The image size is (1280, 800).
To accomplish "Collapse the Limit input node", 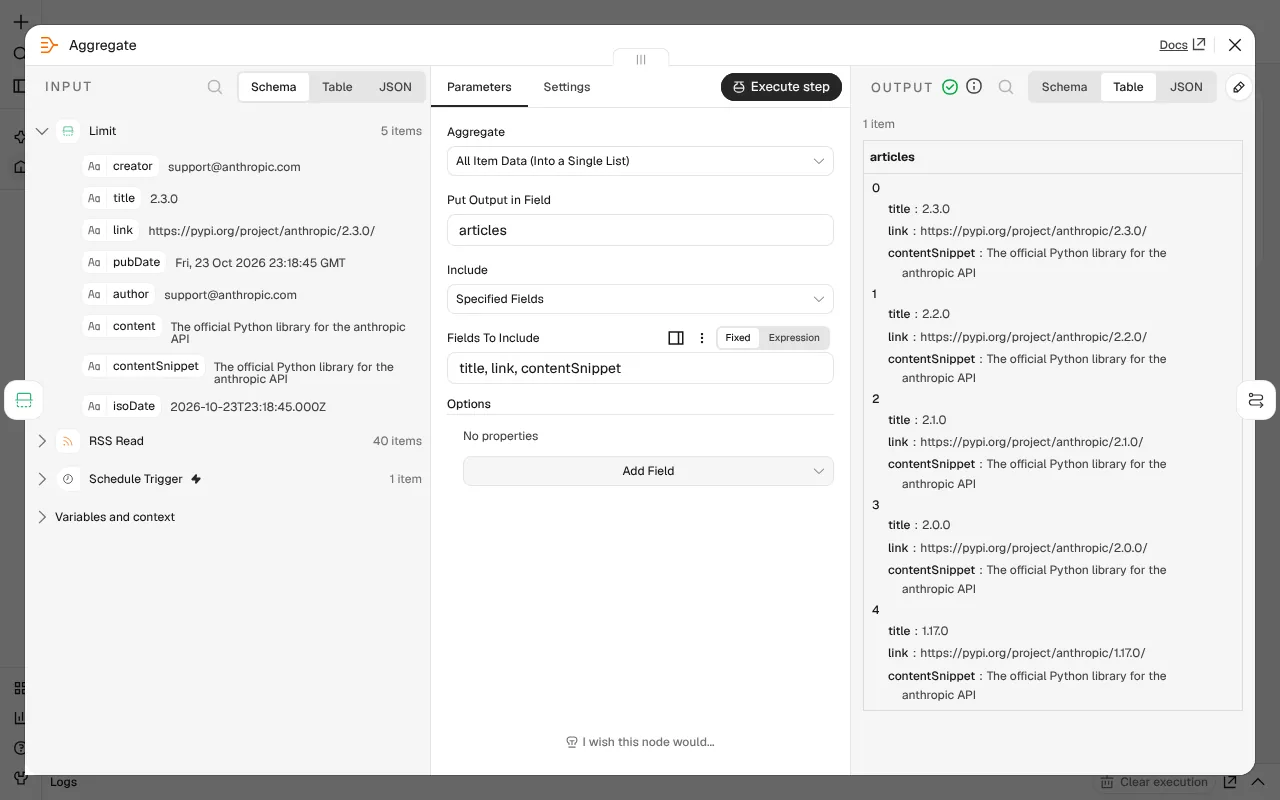I will [x=42, y=131].
